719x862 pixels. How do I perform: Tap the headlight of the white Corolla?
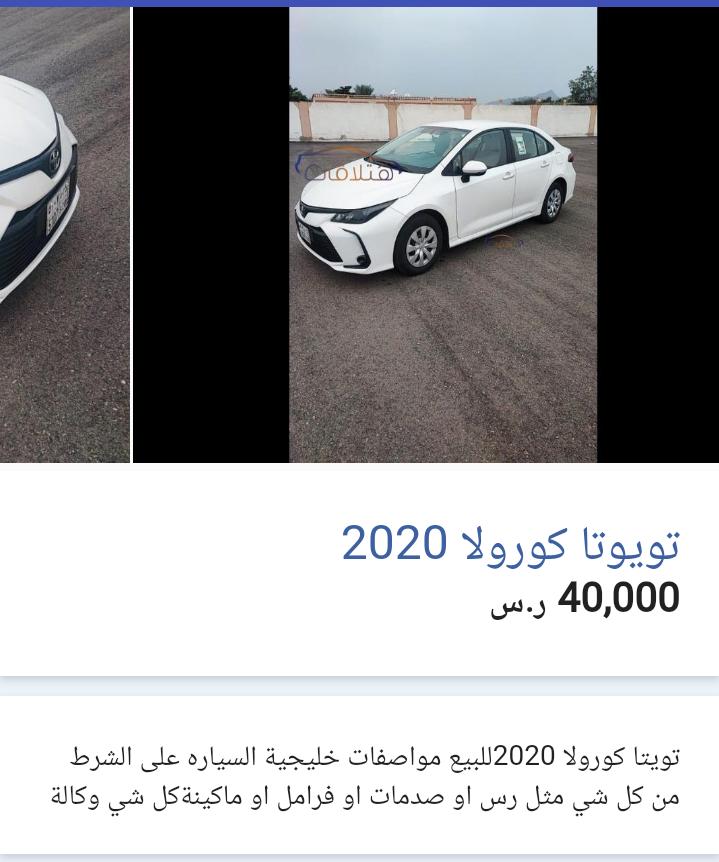(362, 213)
